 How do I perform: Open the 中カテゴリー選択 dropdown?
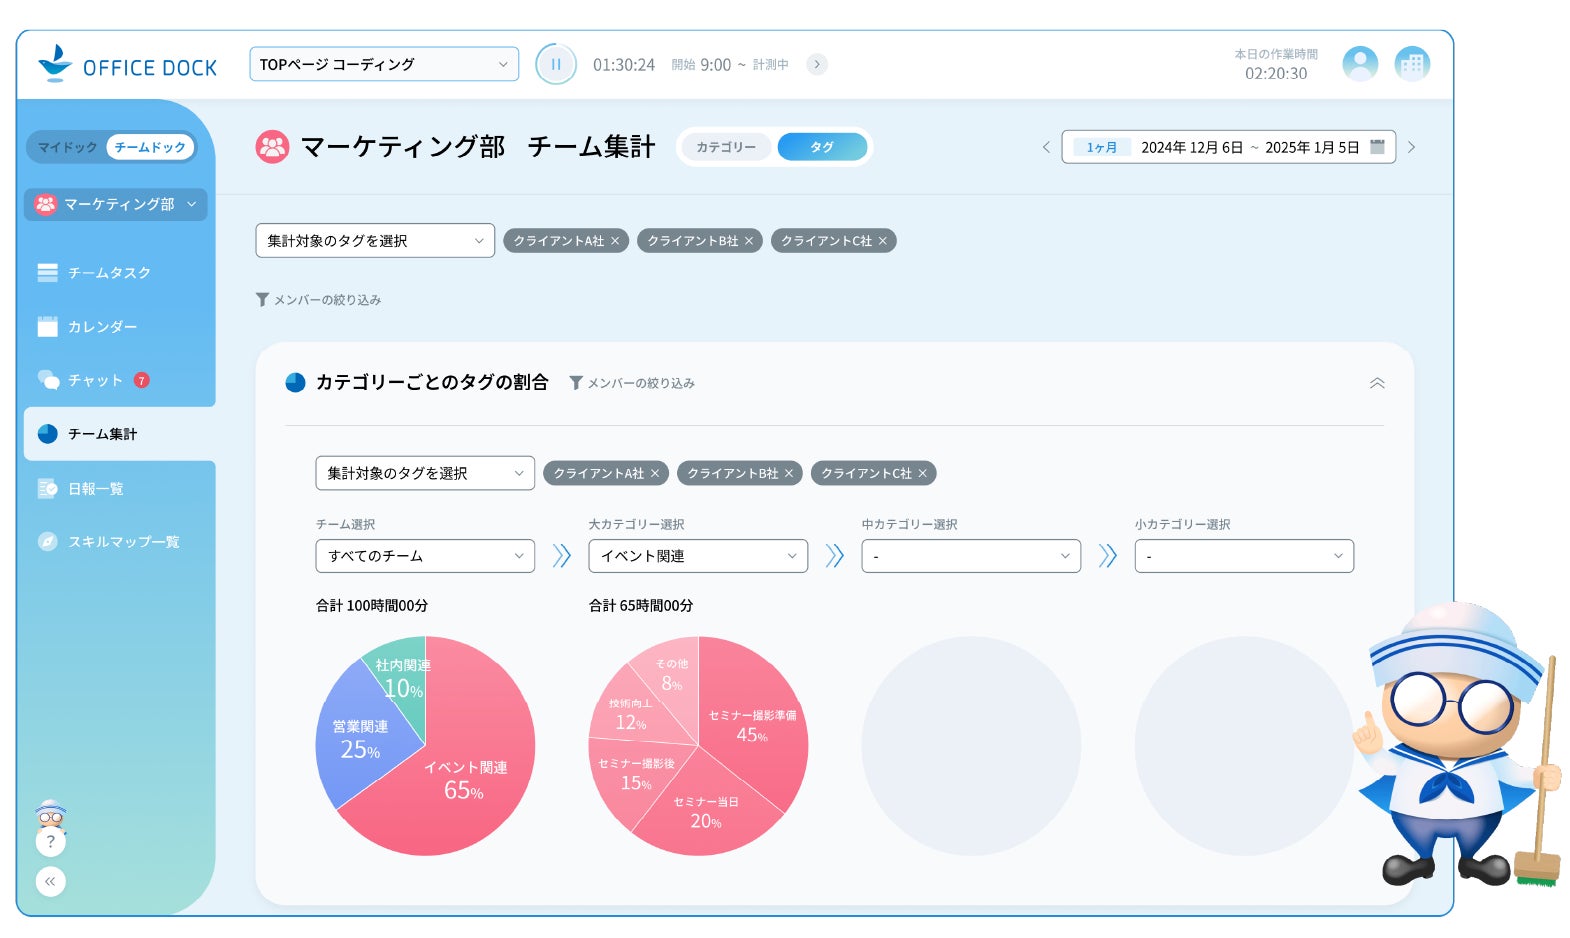point(971,556)
